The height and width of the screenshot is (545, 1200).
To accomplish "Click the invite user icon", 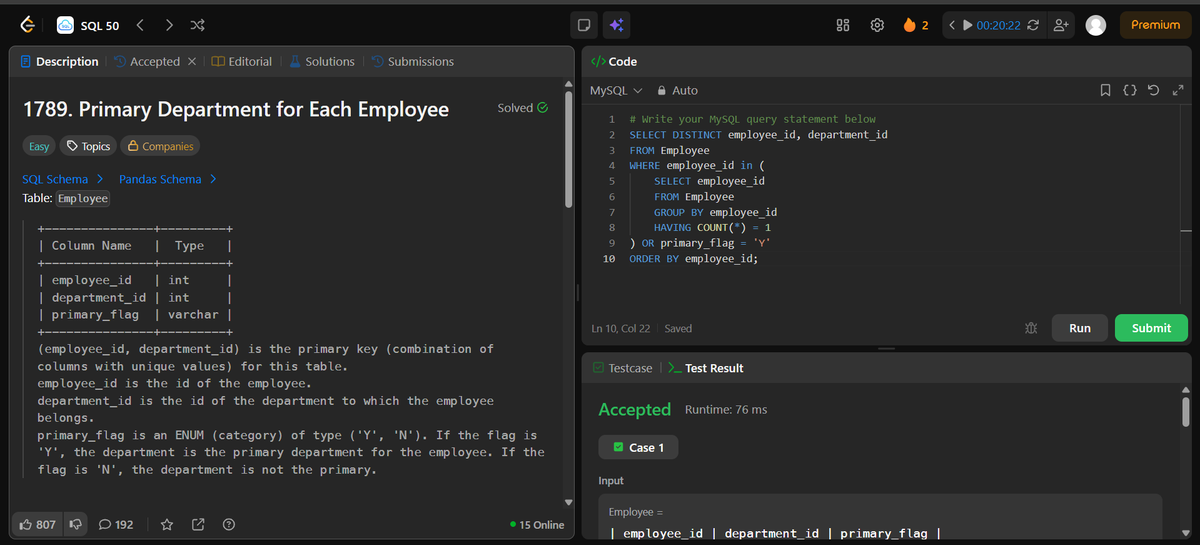I will click(1061, 25).
